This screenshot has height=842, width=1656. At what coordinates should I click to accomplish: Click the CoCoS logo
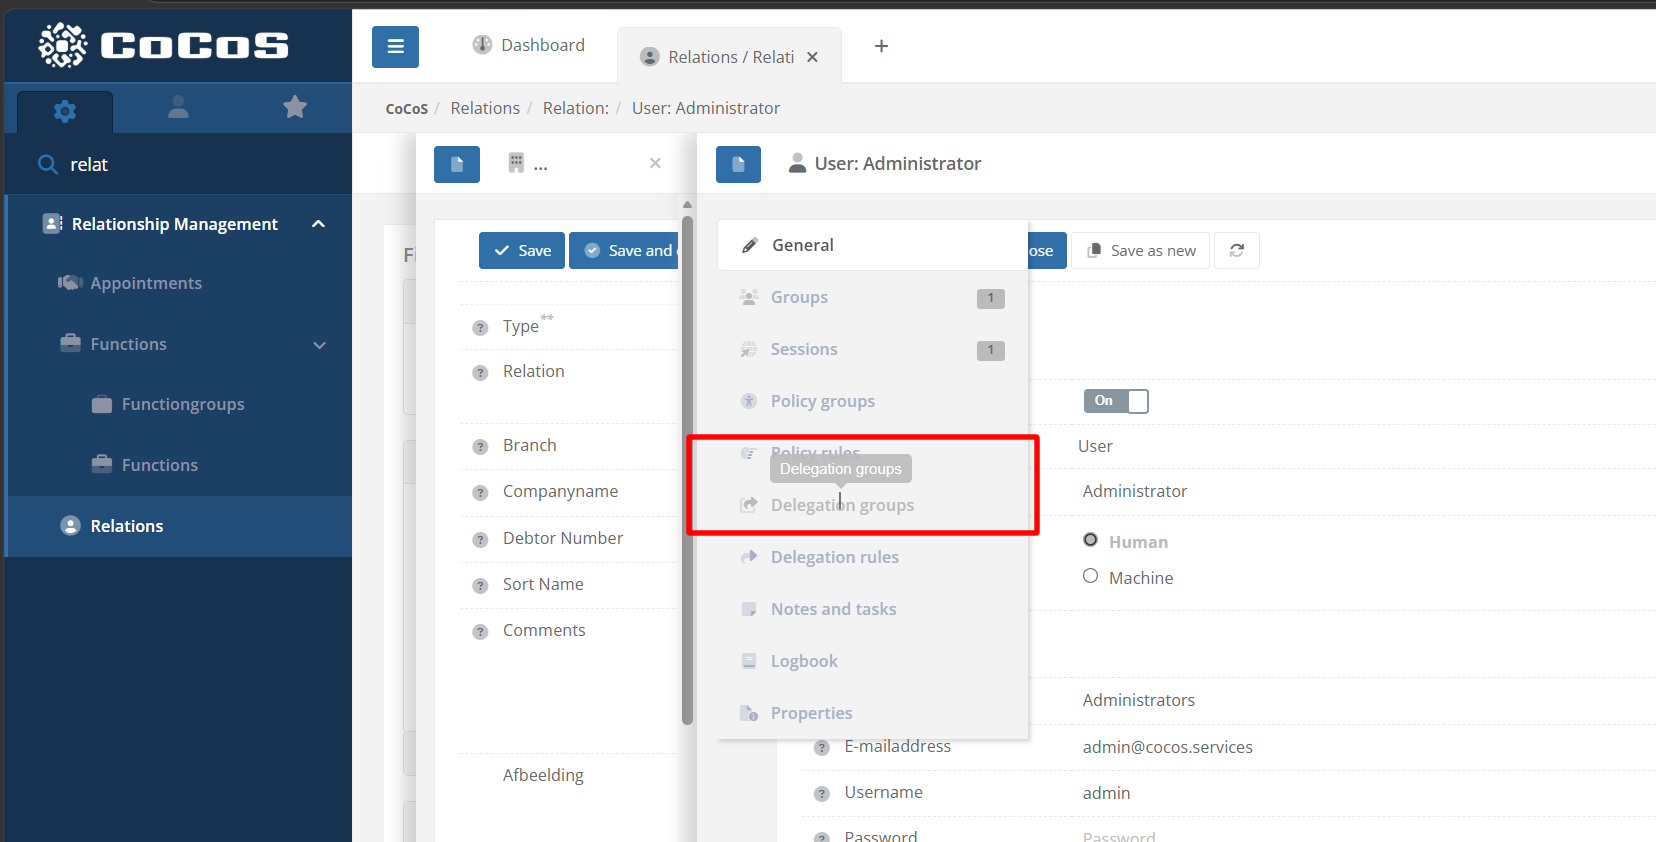coord(164,46)
